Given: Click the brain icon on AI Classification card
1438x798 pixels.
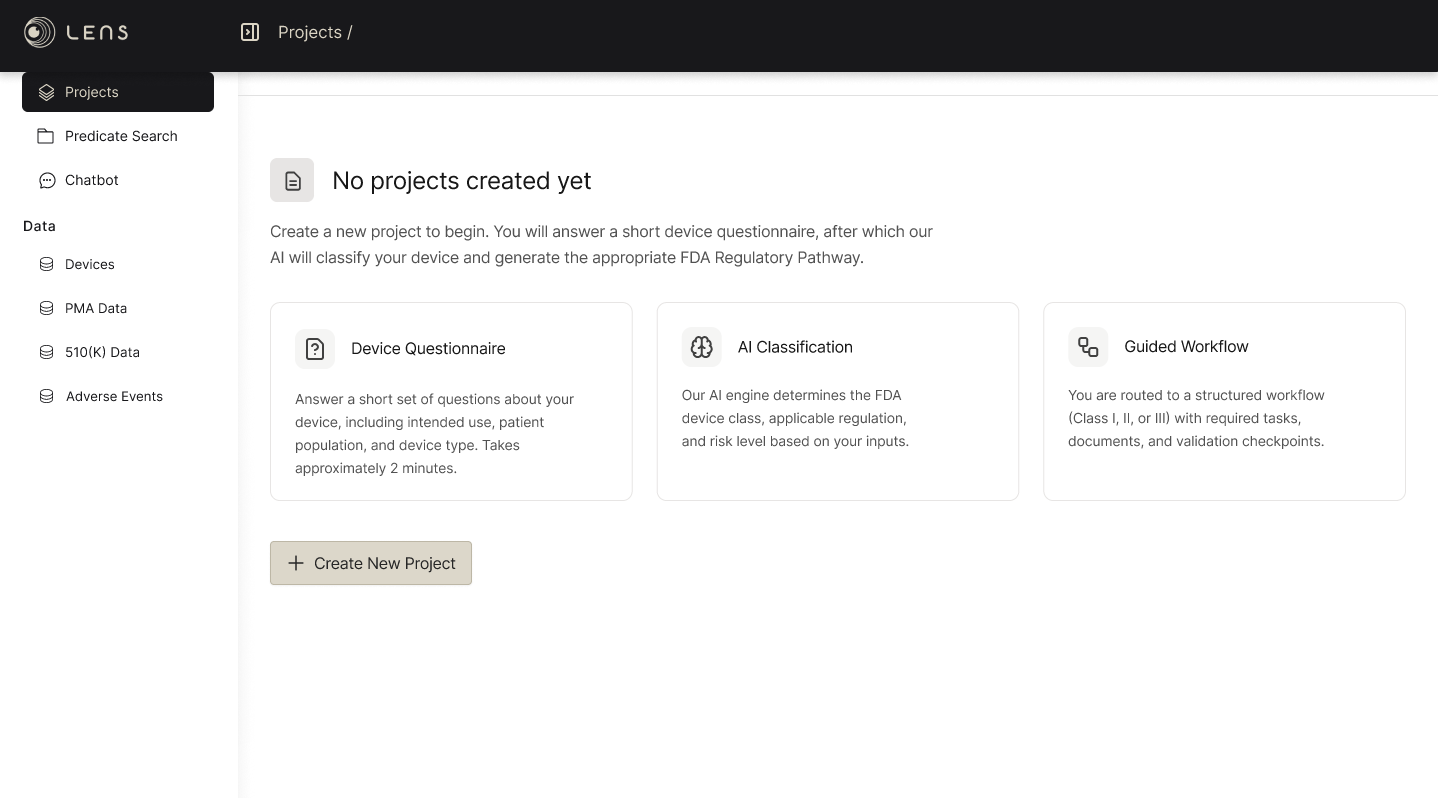Looking at the screenshot, I should click(701, 347).
